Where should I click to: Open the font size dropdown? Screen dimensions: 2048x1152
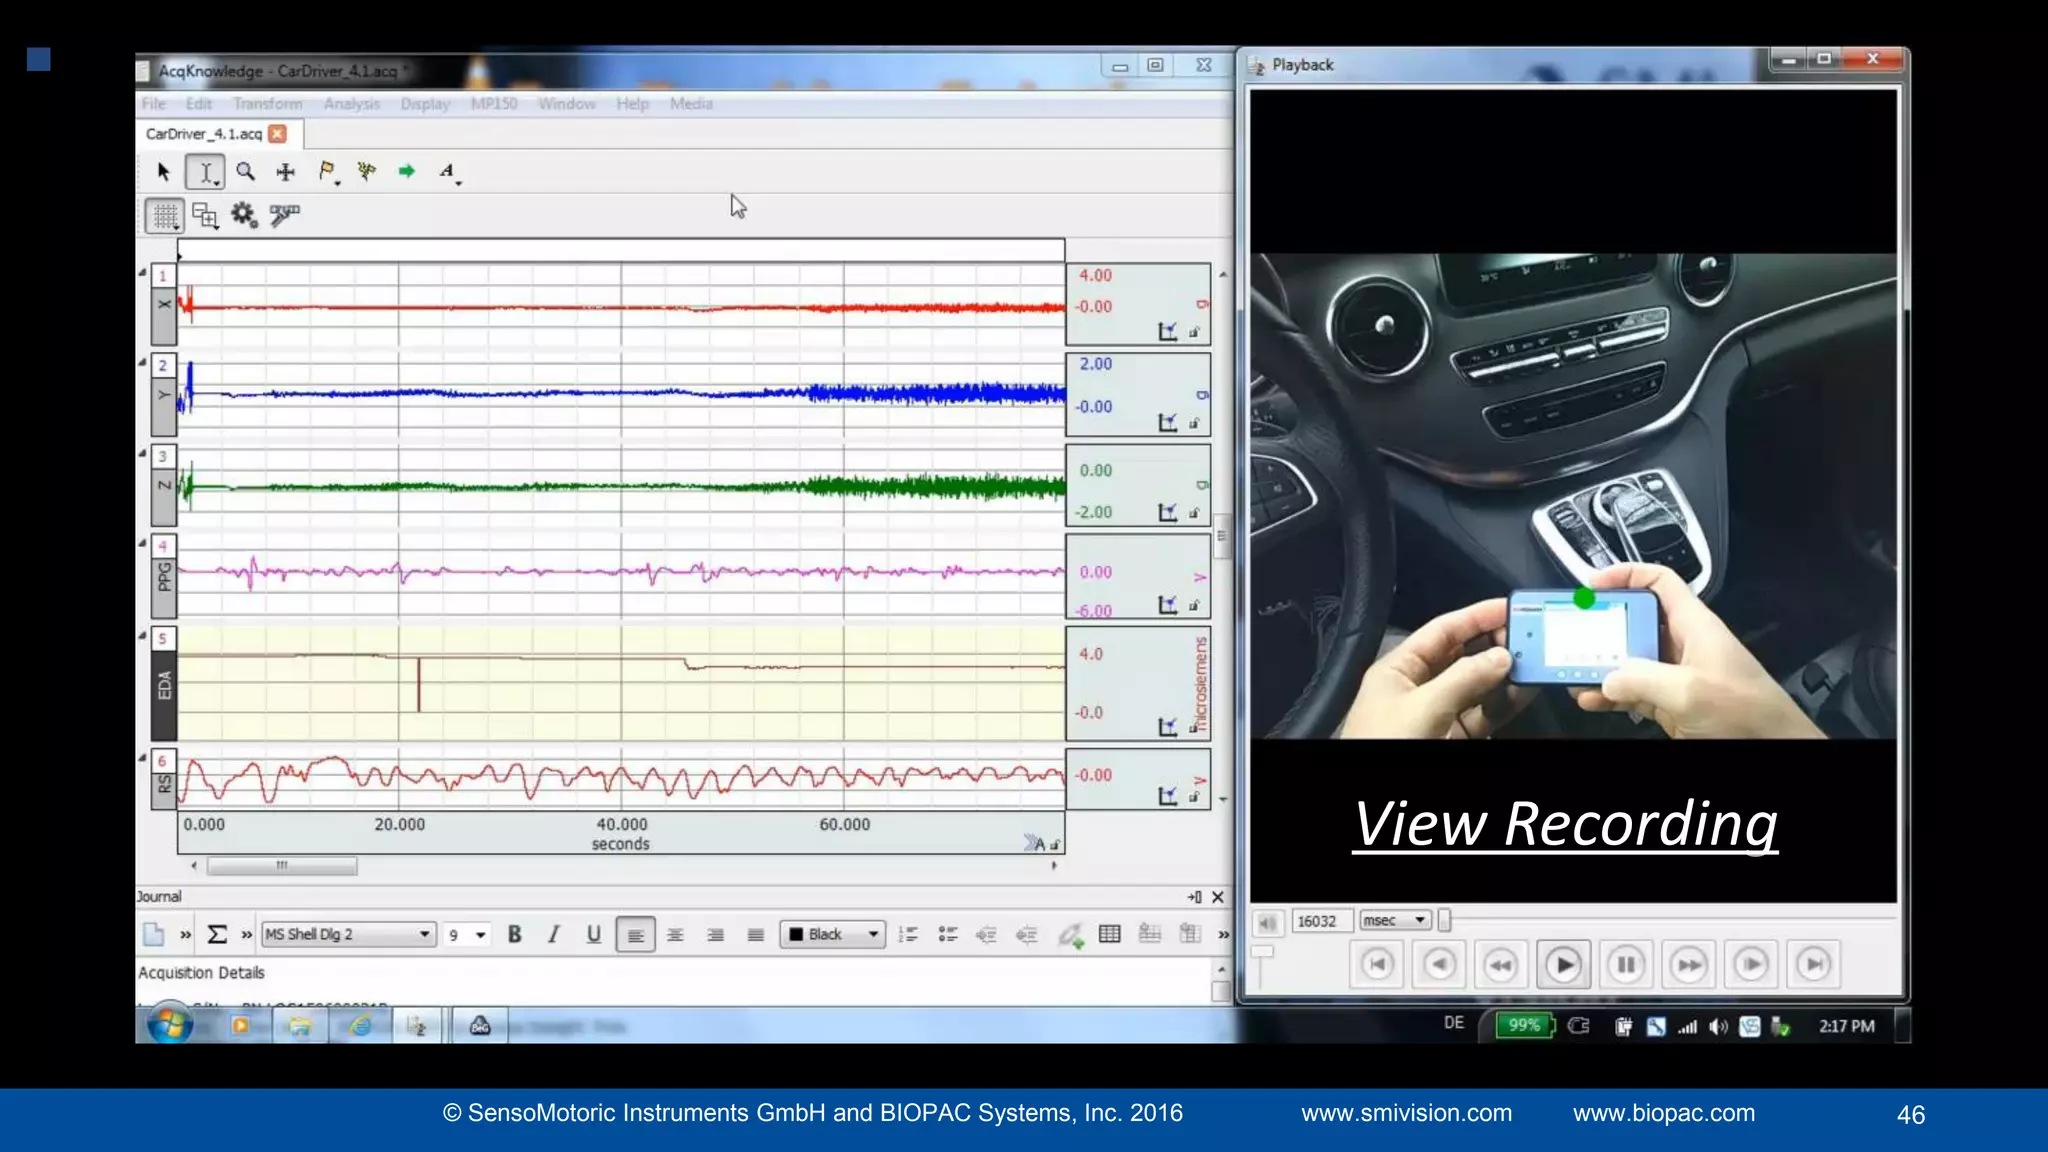467,934
